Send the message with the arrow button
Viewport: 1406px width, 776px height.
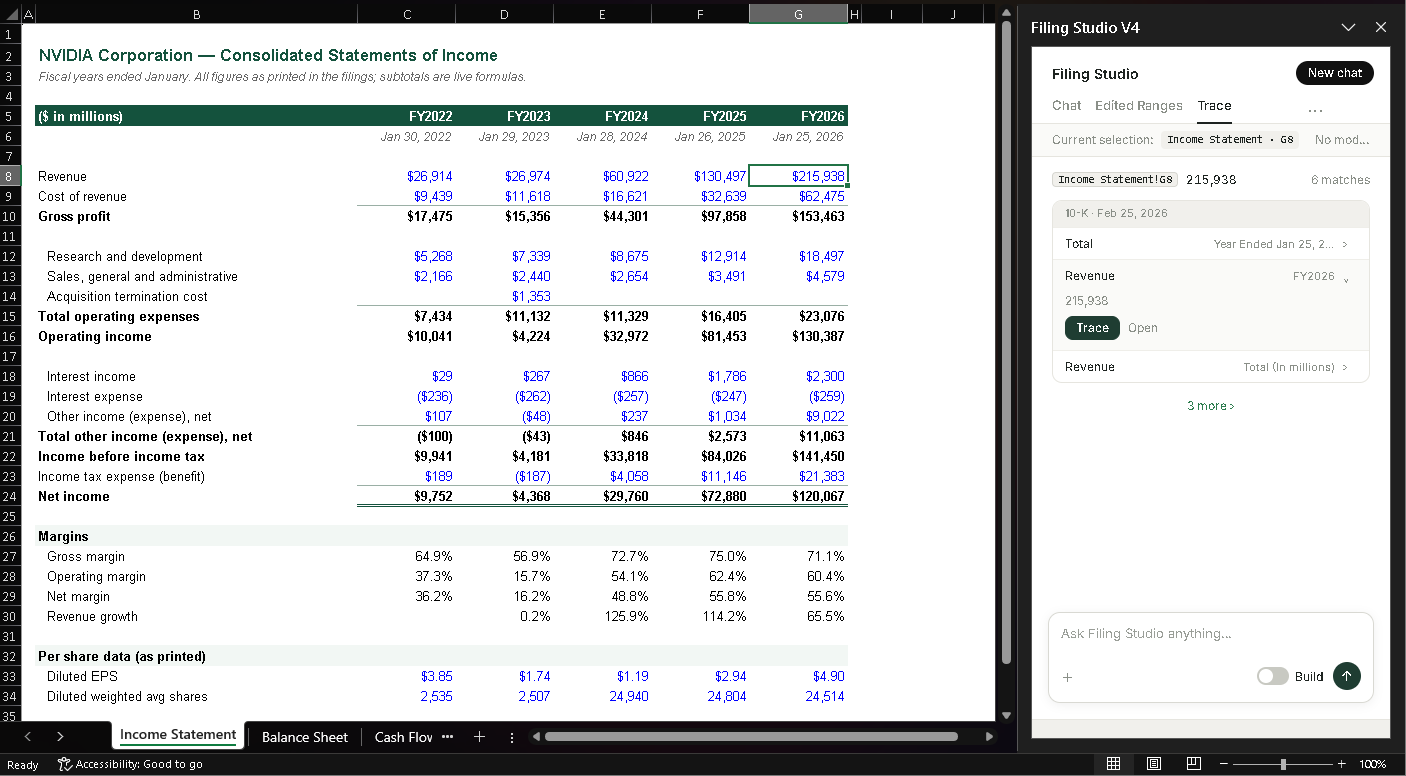click(1346, 676)
